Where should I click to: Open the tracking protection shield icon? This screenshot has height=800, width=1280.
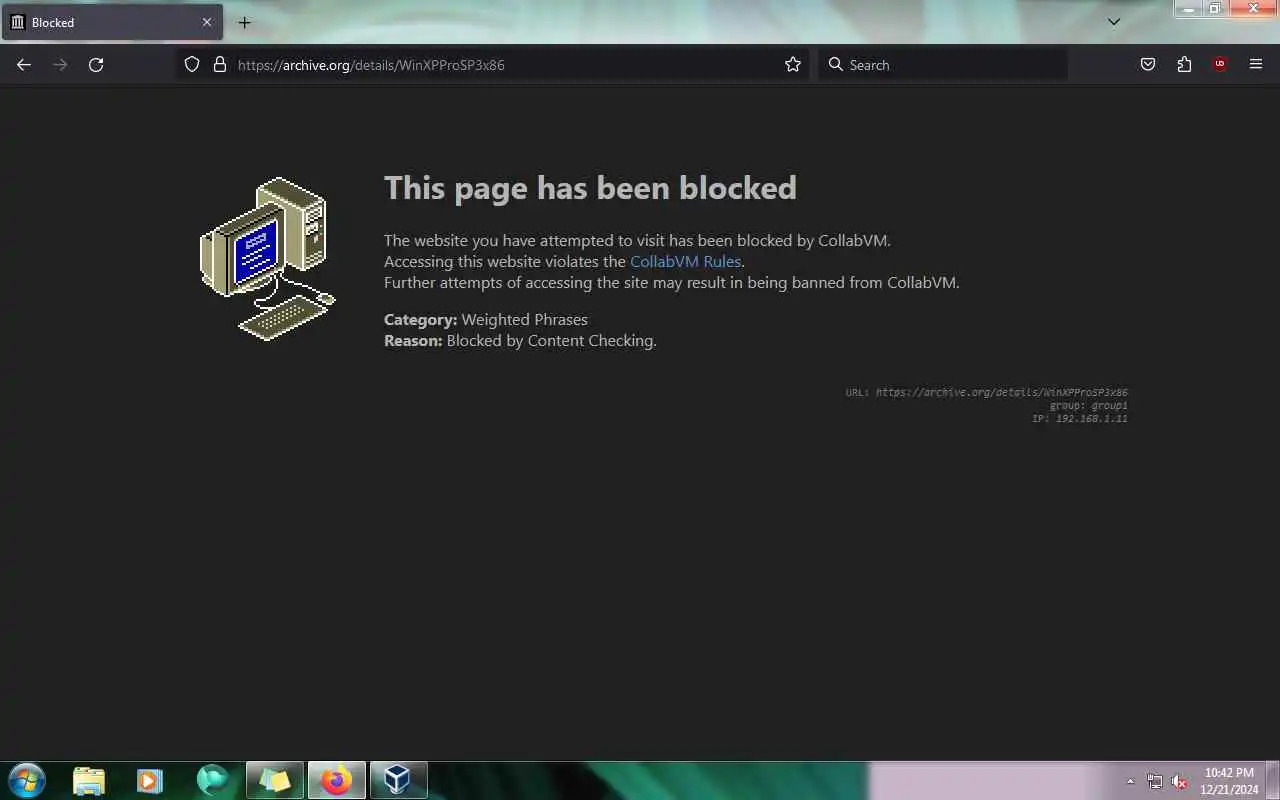click(x=192, y=65)
